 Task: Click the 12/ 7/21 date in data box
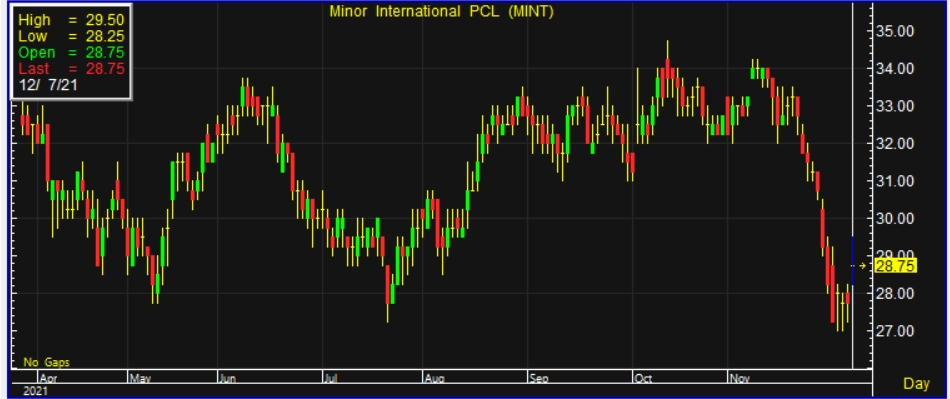[47, 85]
